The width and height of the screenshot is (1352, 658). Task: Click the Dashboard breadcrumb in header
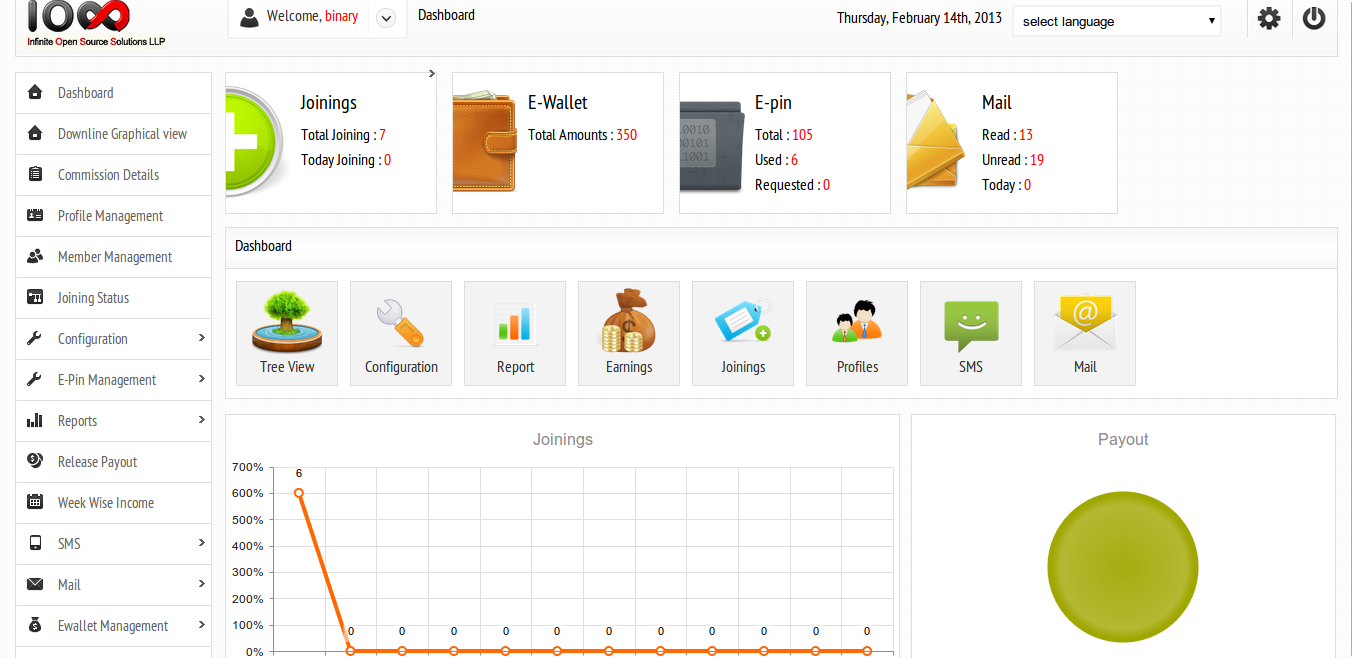[446, 15]
